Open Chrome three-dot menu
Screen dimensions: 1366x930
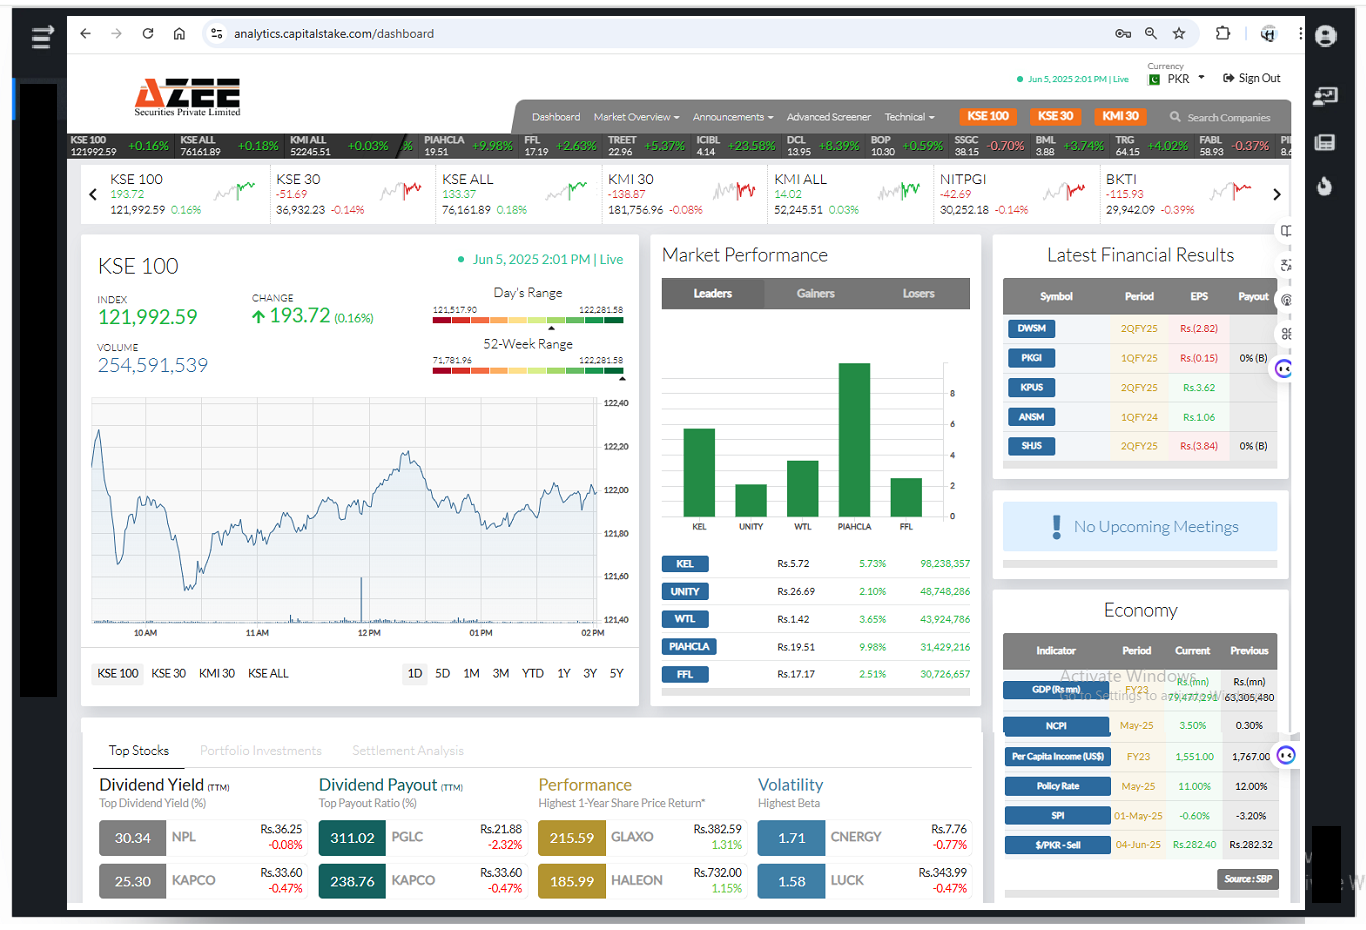click(1300, 34)
